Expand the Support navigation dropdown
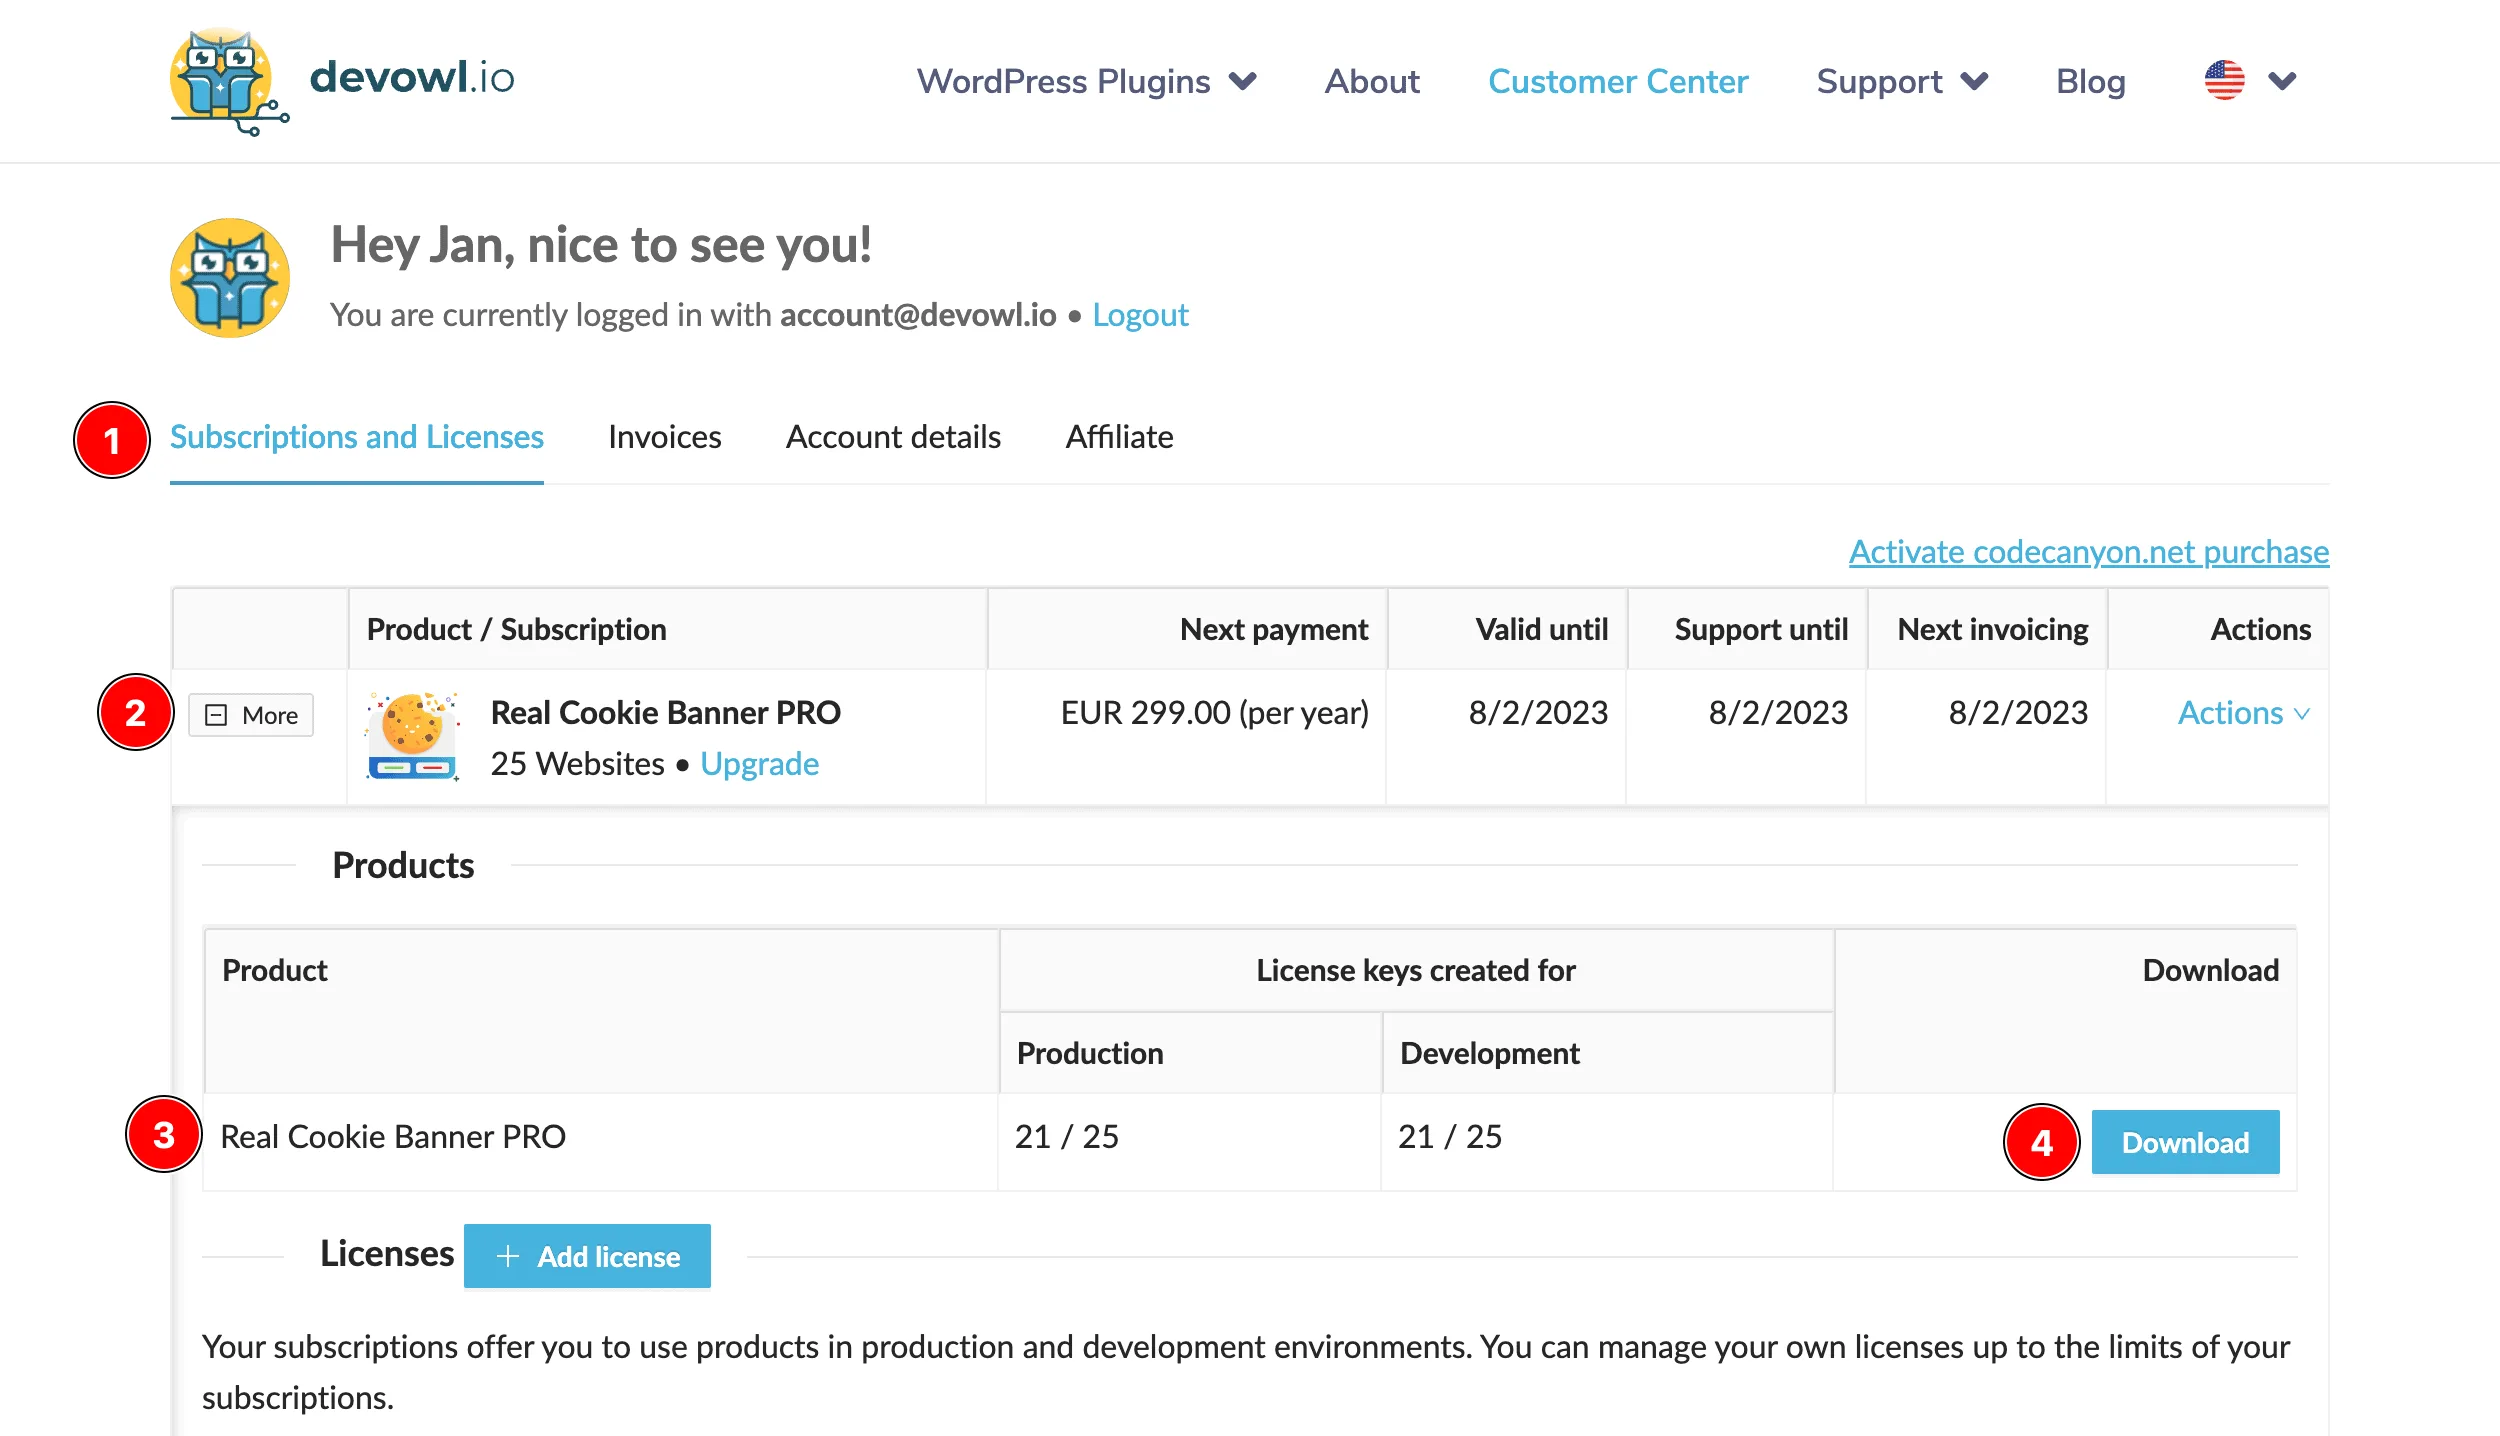Image resolution: width=2500 pixels, height=1436 pixels. point(1901,81)
